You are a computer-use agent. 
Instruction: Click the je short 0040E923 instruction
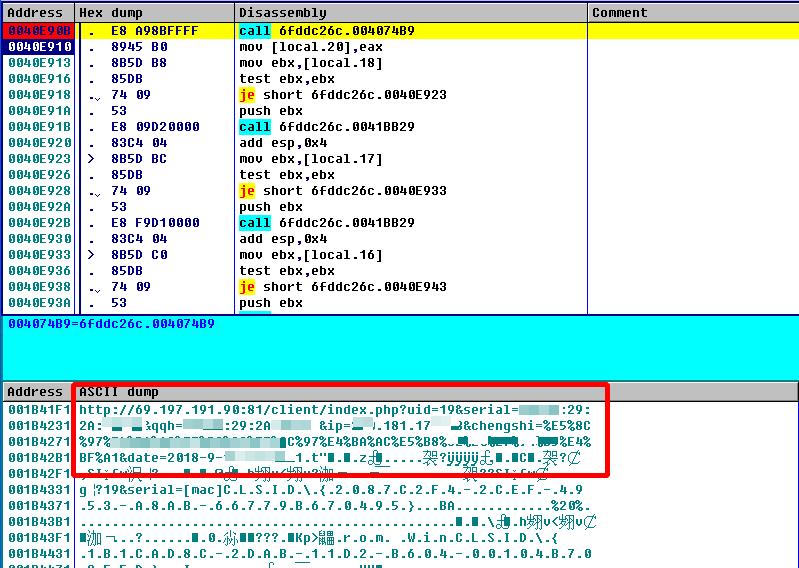tap(343, 95)
